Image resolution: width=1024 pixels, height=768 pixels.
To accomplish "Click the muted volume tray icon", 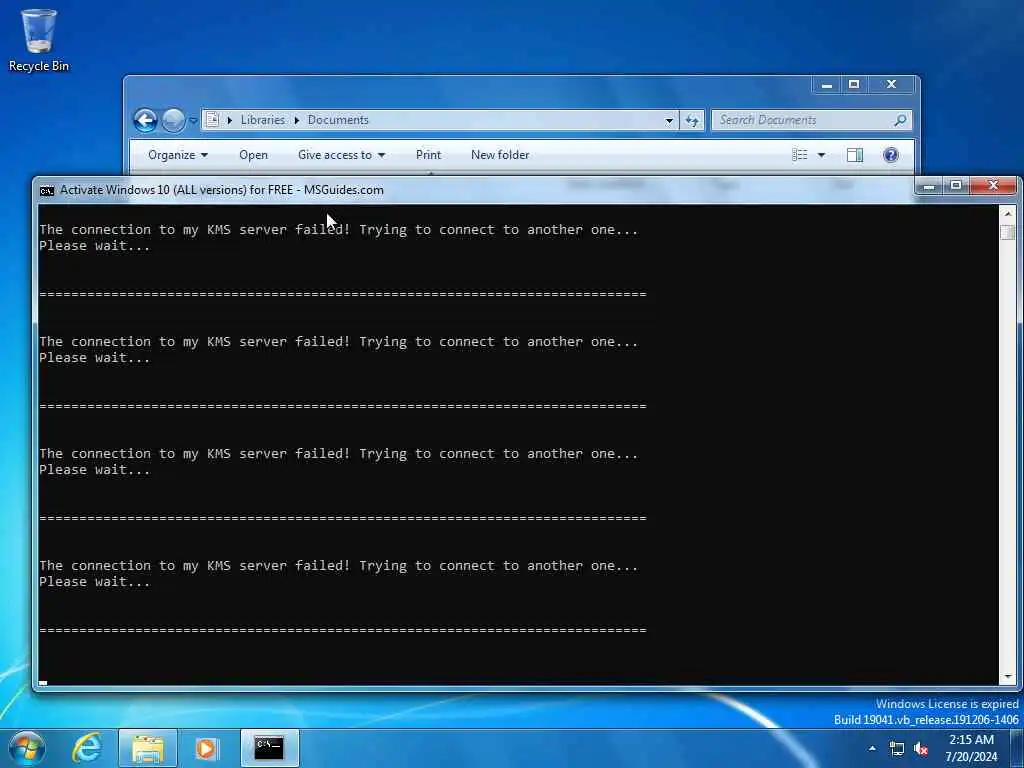I will (921, 749).
